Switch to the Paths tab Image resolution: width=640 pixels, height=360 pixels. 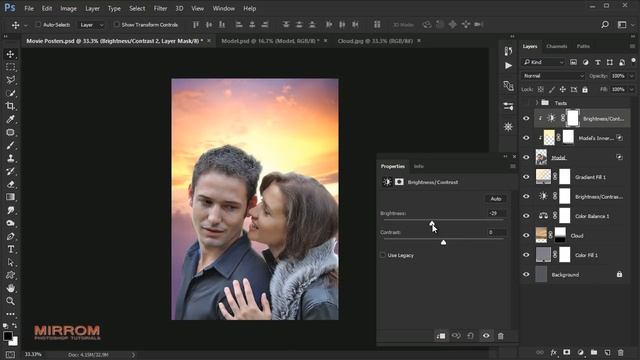click(583, 47)
